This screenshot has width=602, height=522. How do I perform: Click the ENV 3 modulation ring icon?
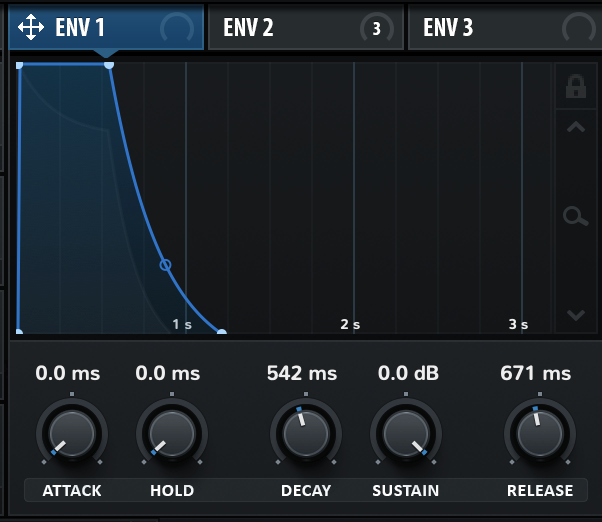[x=579, y=28]
